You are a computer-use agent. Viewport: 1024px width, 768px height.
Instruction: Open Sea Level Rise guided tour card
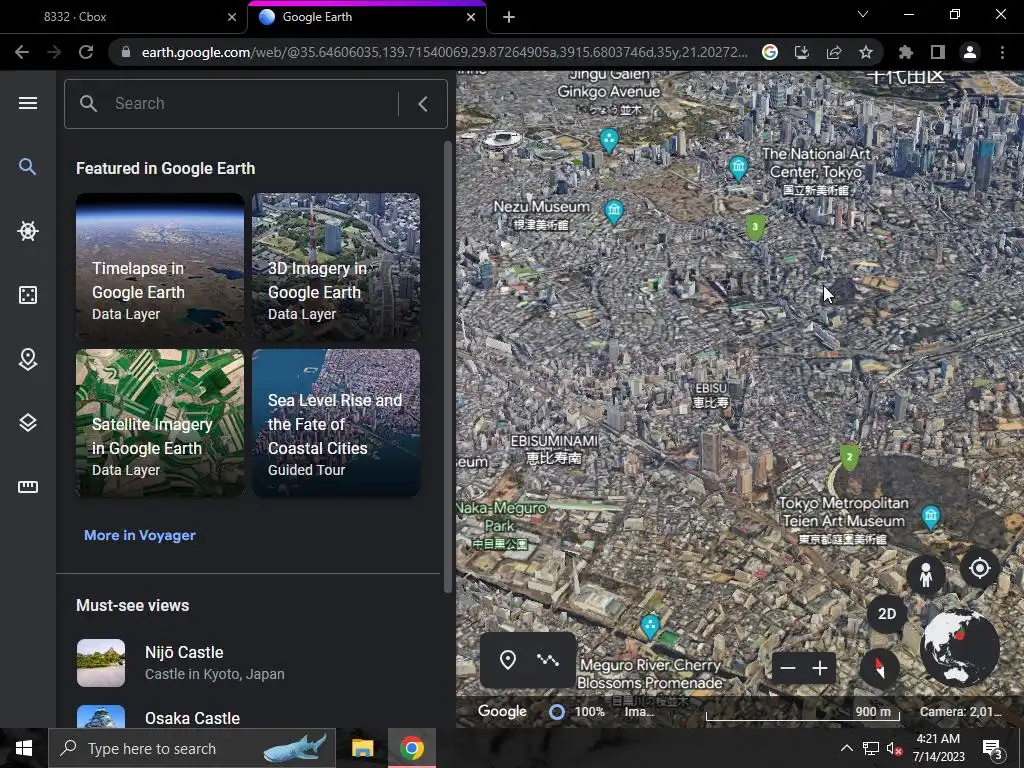click(336, 423)
